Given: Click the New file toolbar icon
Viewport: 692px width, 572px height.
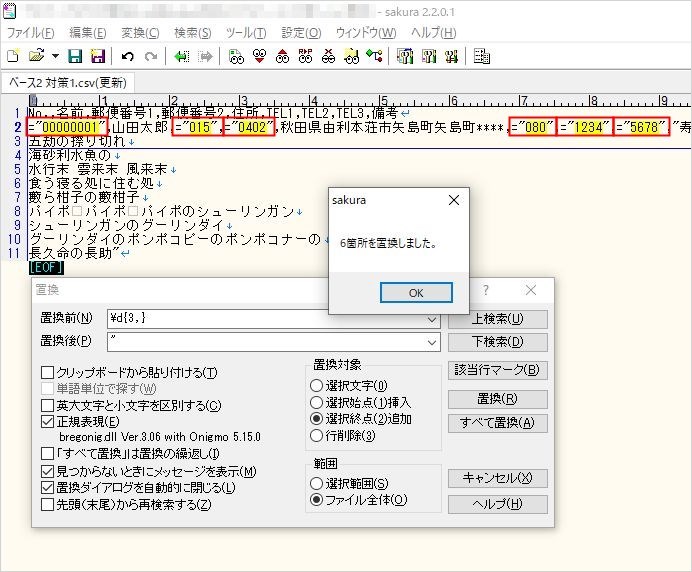Looking at the screenshot, I should pyautogui.click(x=13, y=56).
